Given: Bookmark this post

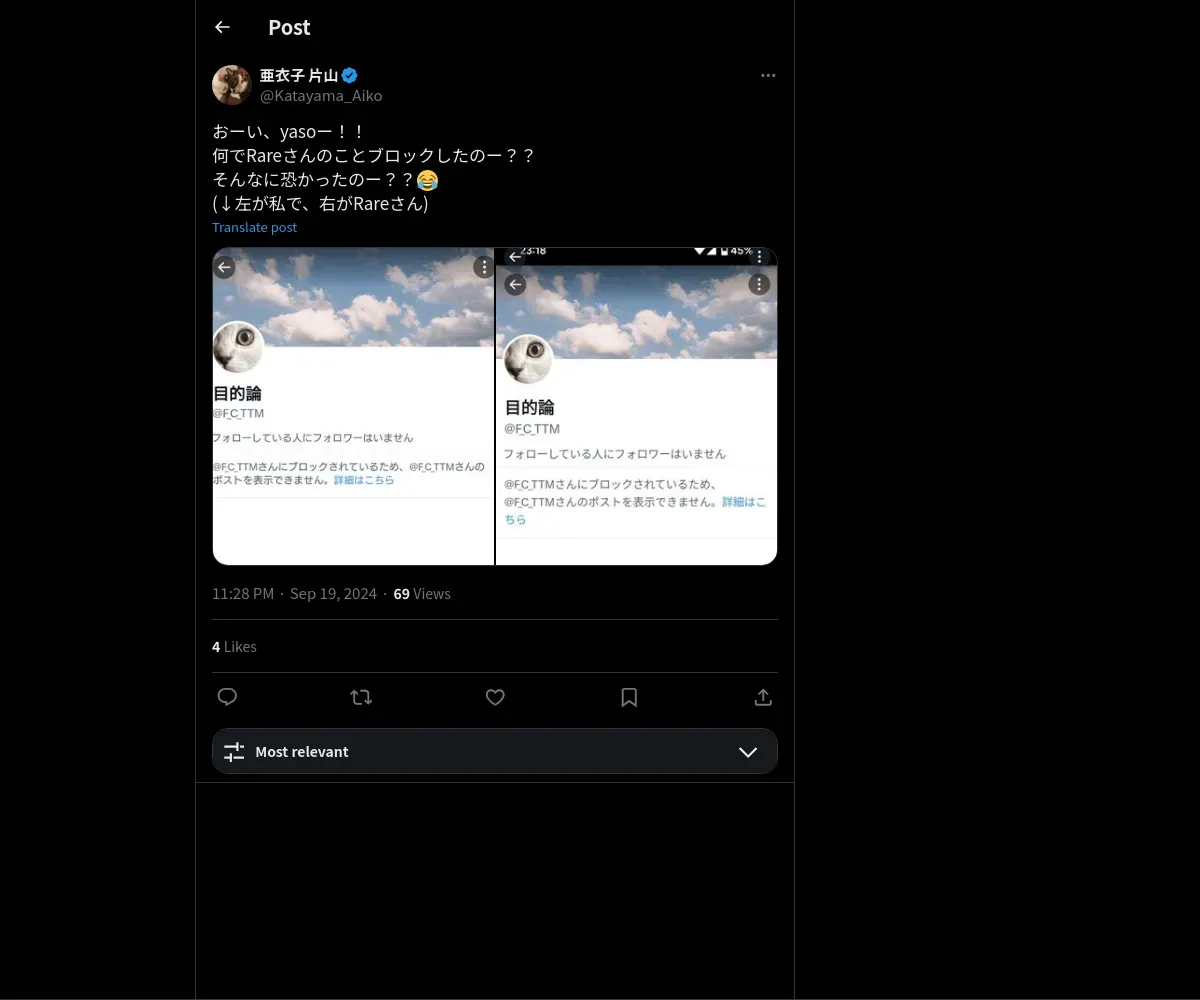Looking at the screenshot, I should pyautogui.click(x=629, y=697).
